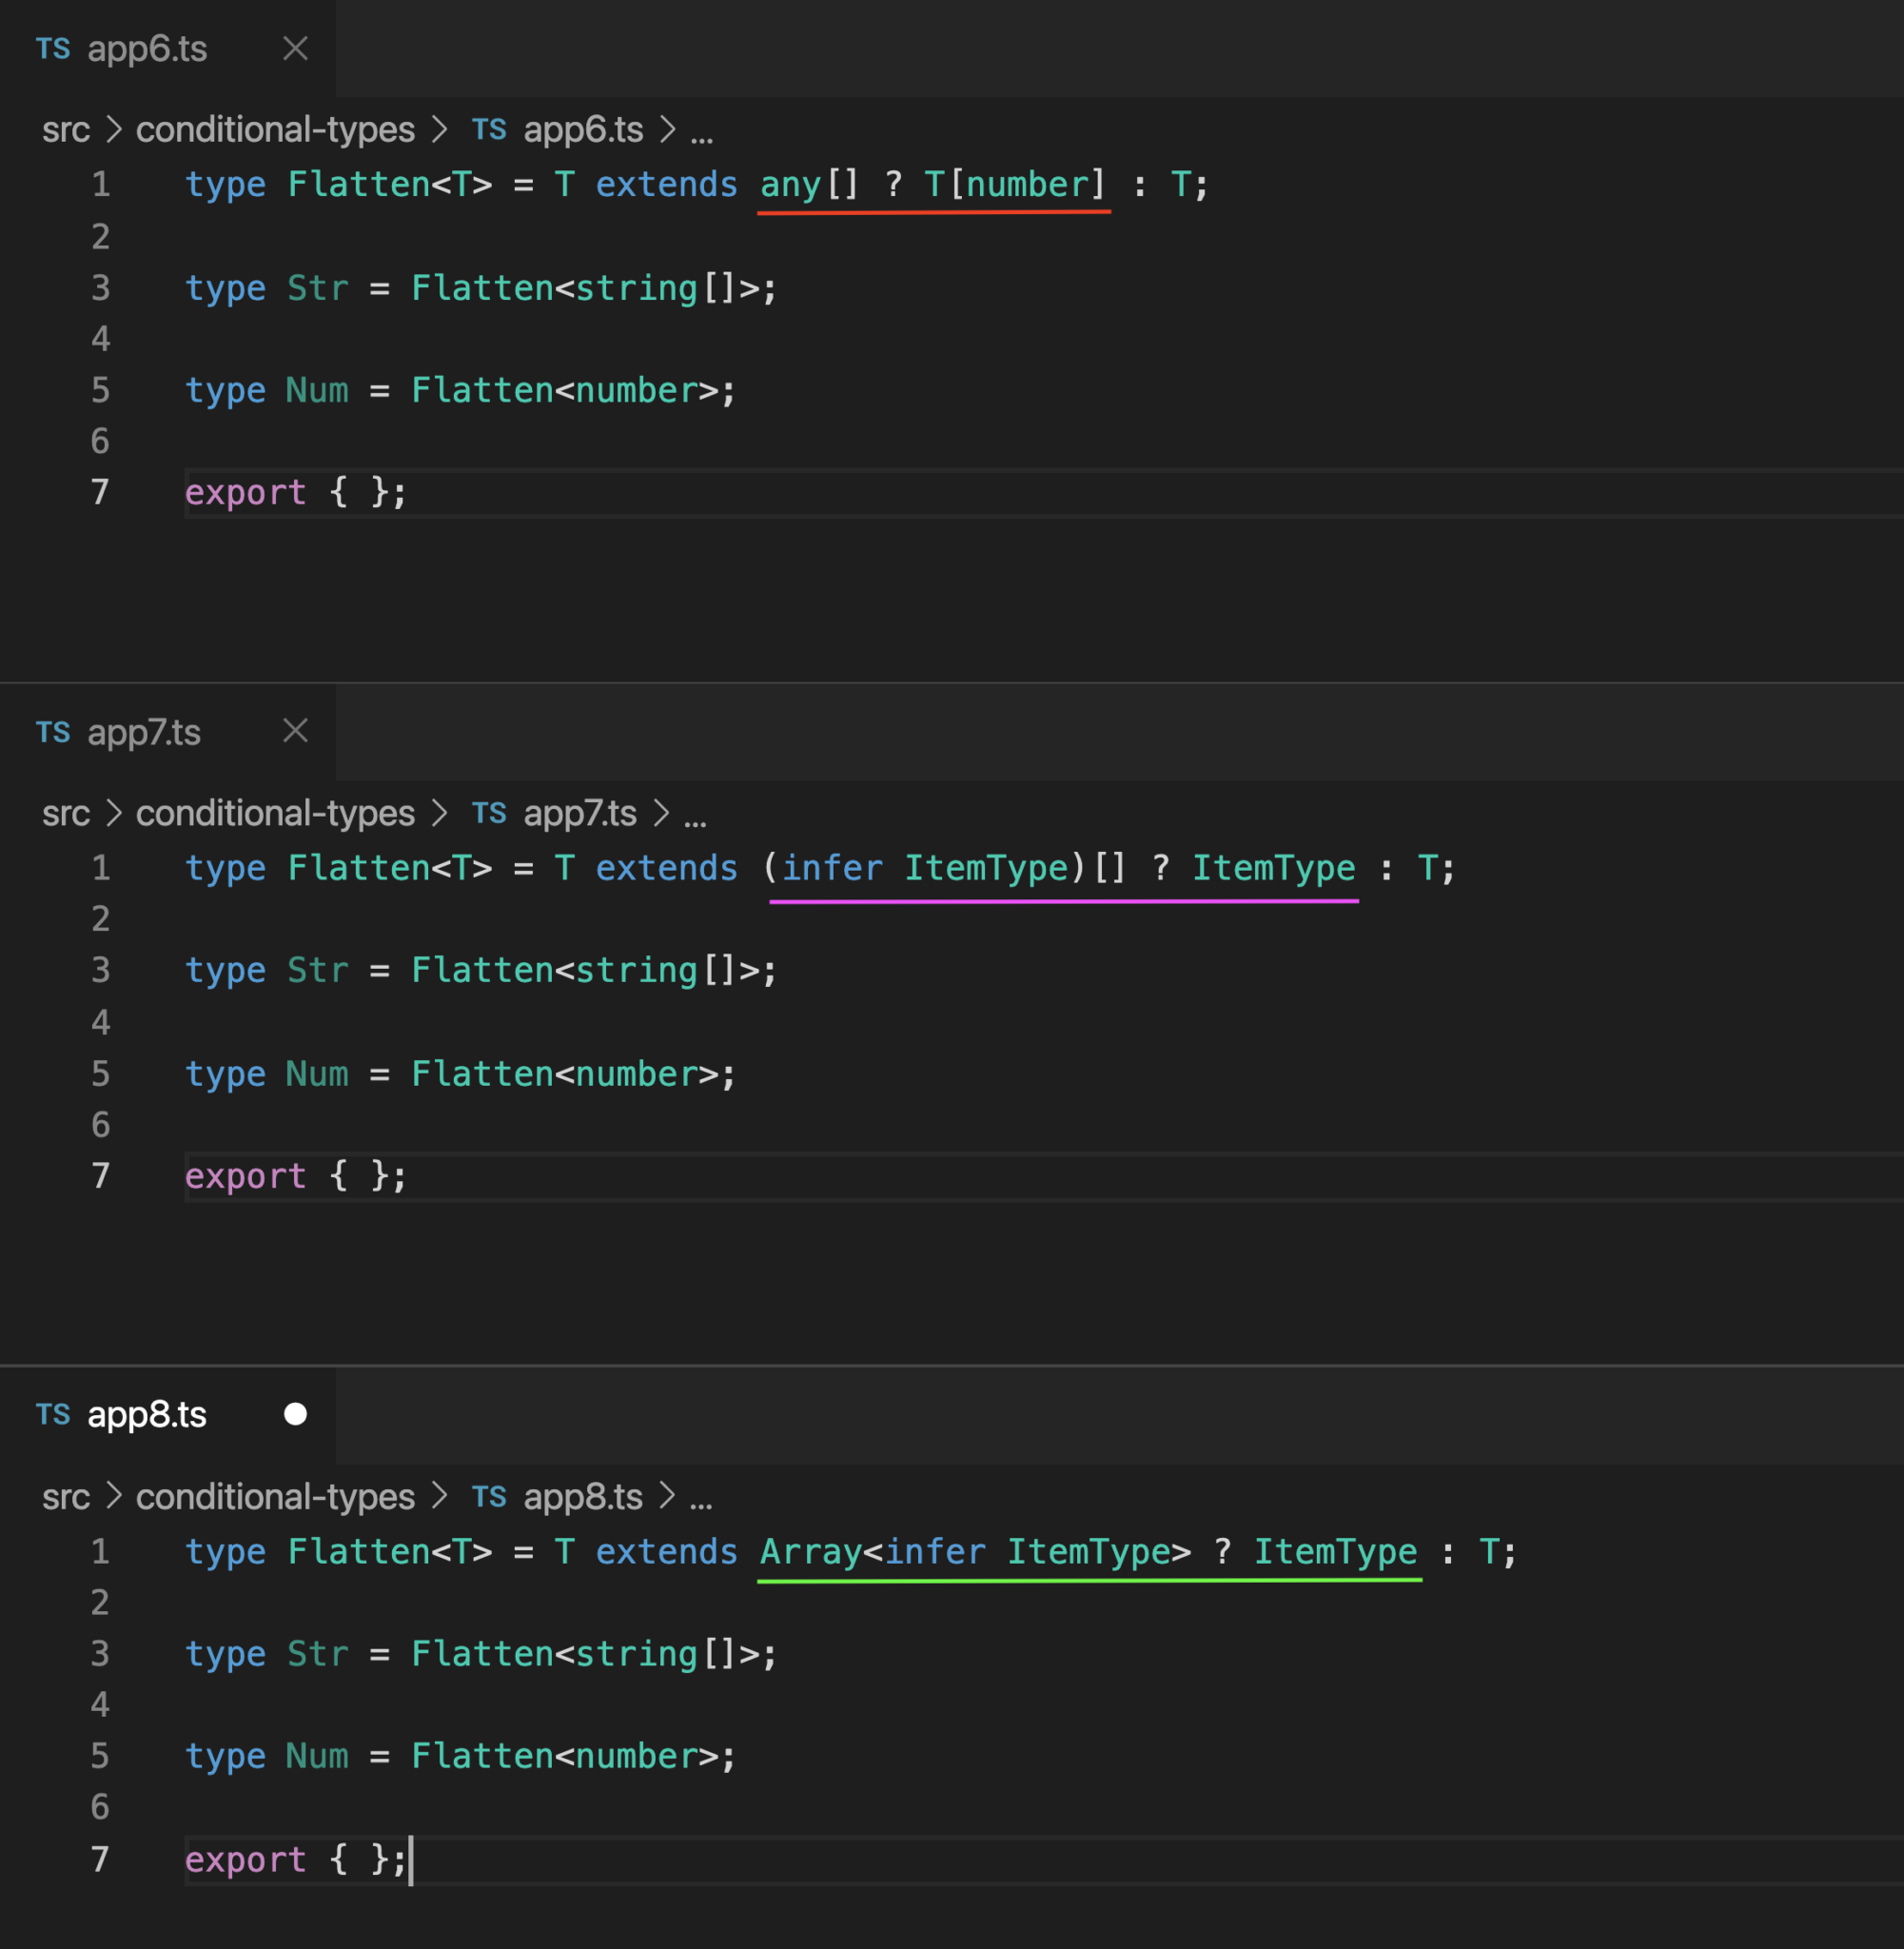
Task: Click the app8.ts filename in its breadcrumb
Action: (x=584, y=1496)
